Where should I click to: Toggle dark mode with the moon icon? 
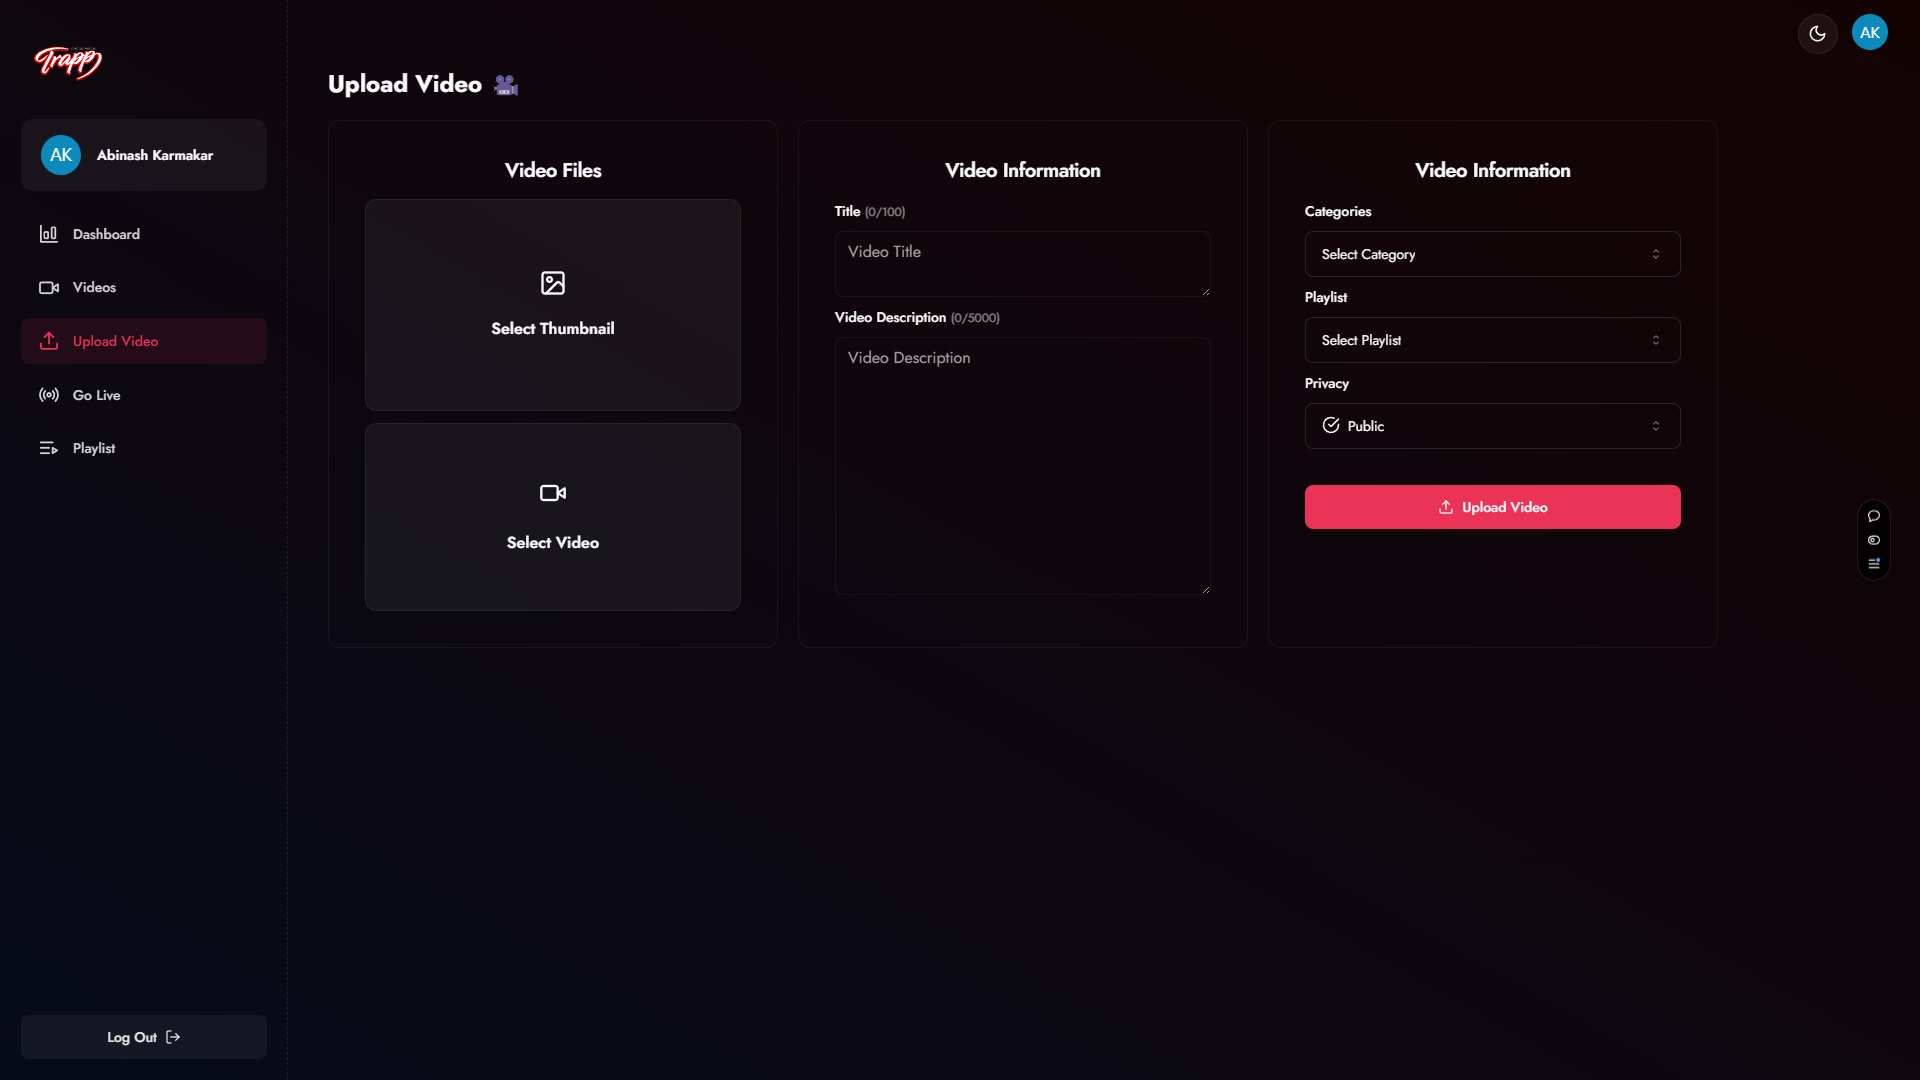click(x=1817, y=34)
